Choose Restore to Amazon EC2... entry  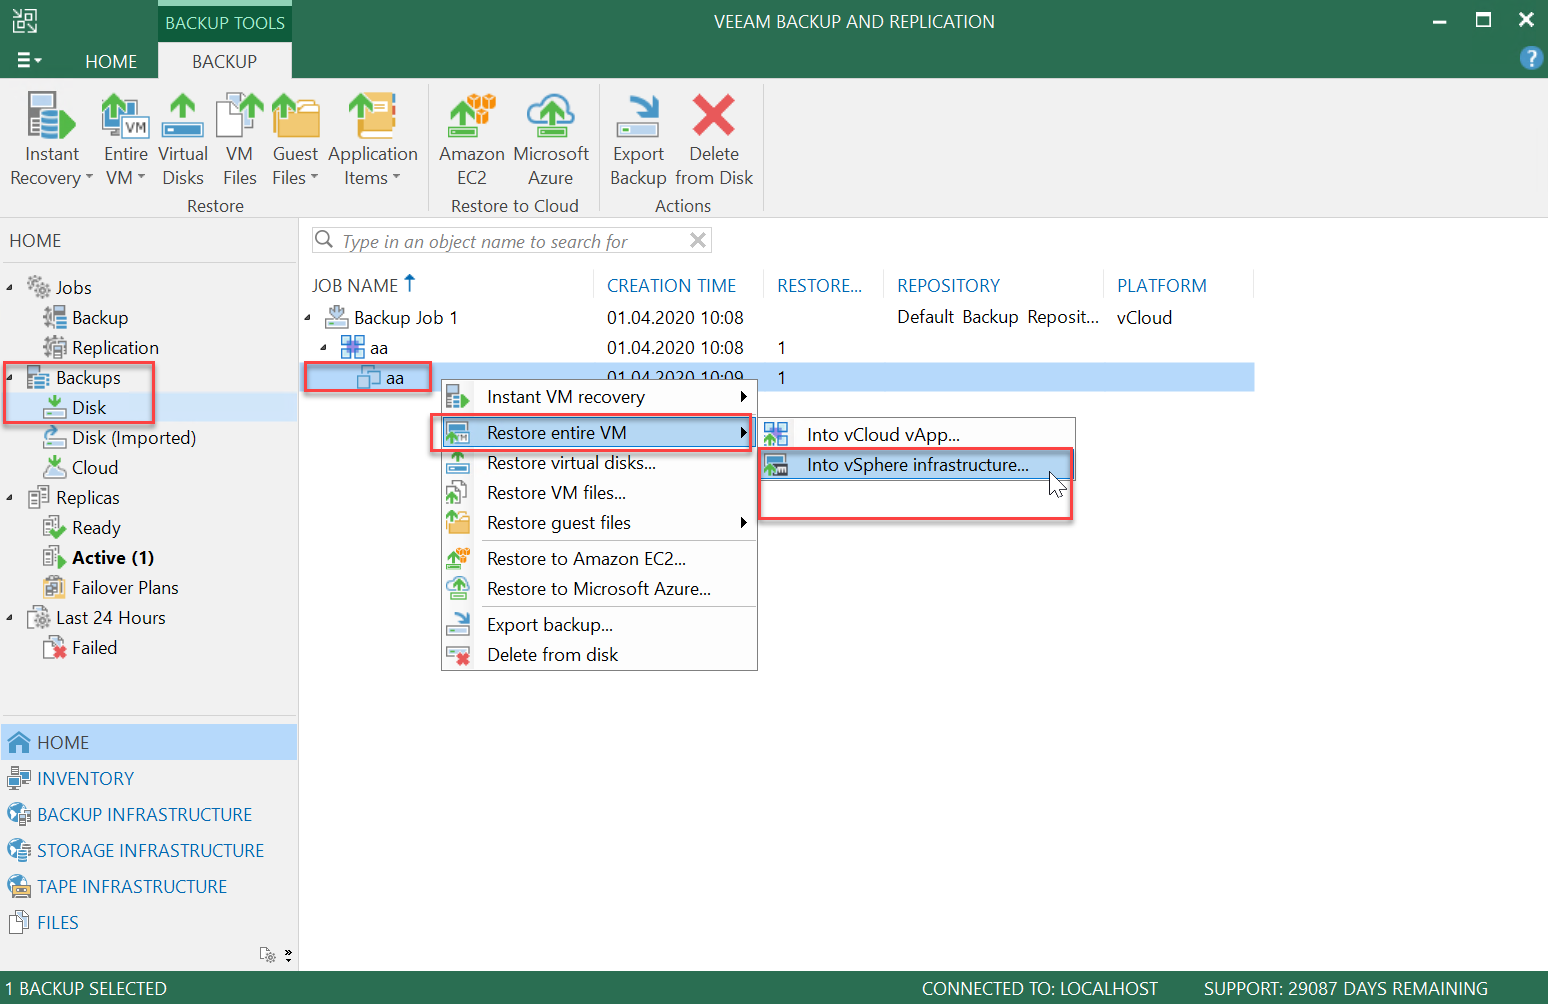(x=599, y=559)
